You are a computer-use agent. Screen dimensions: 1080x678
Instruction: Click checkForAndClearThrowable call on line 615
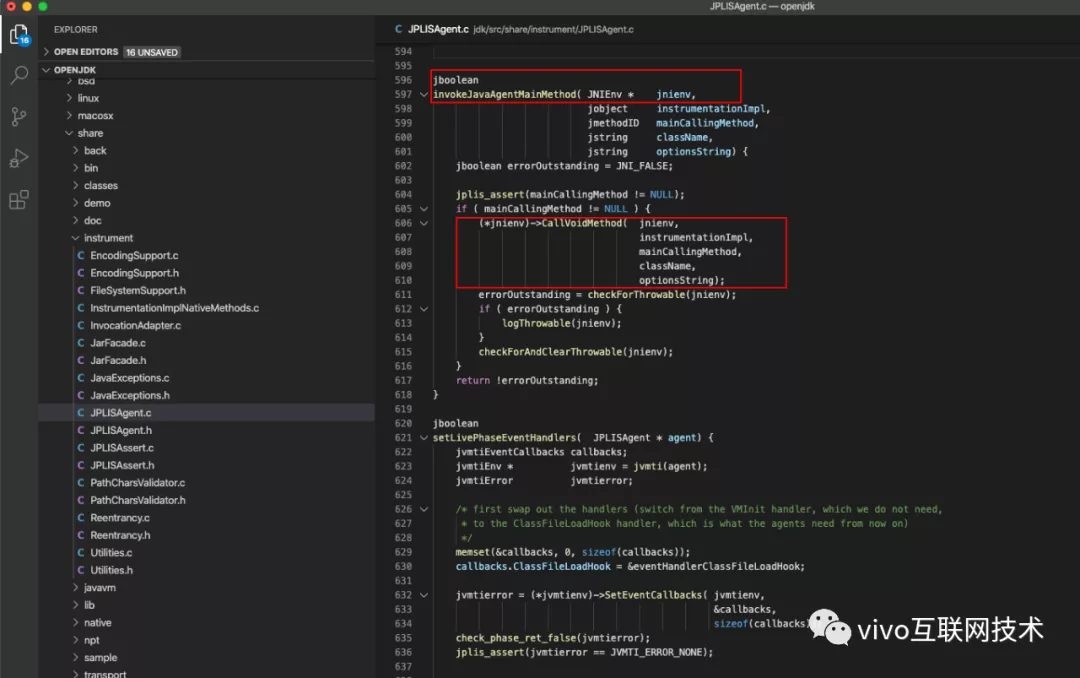coord(550,352)
